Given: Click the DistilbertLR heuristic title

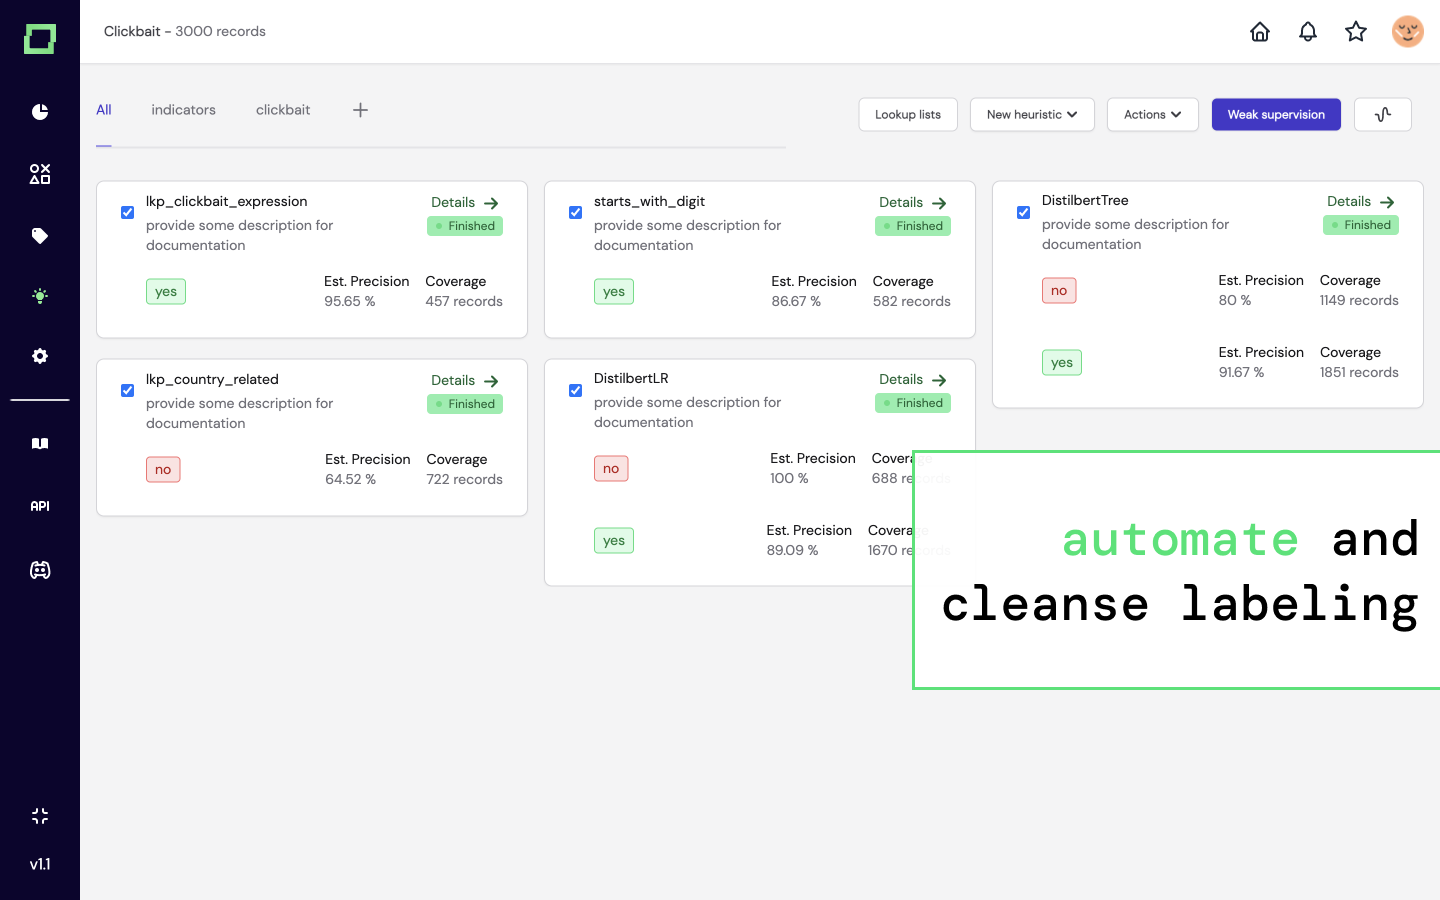Looking at the screenshot, I should point(631,378).
